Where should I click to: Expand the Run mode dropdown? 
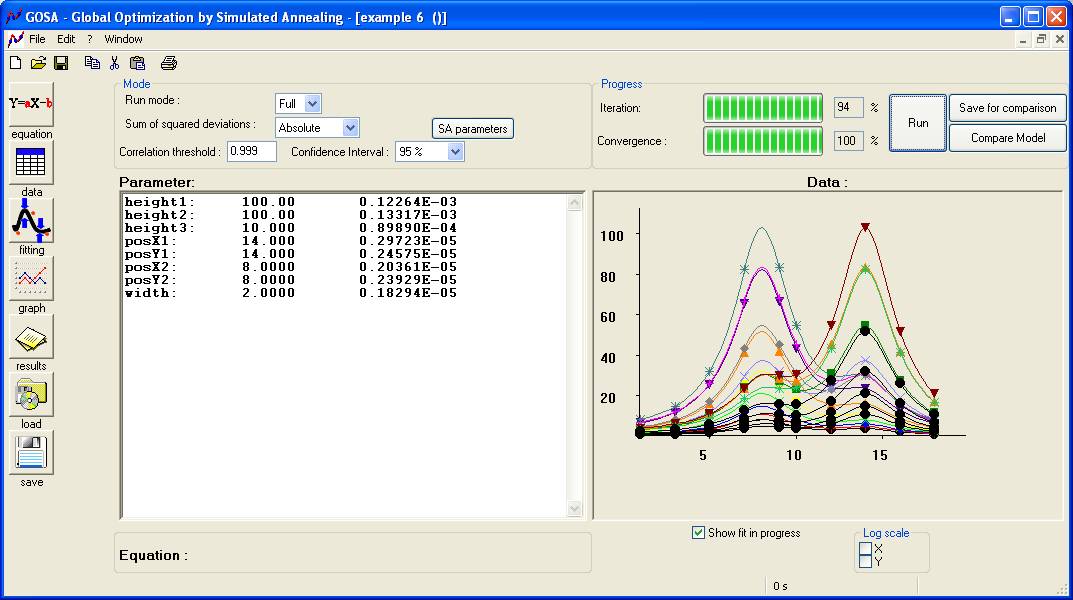(x=312, y=103)
